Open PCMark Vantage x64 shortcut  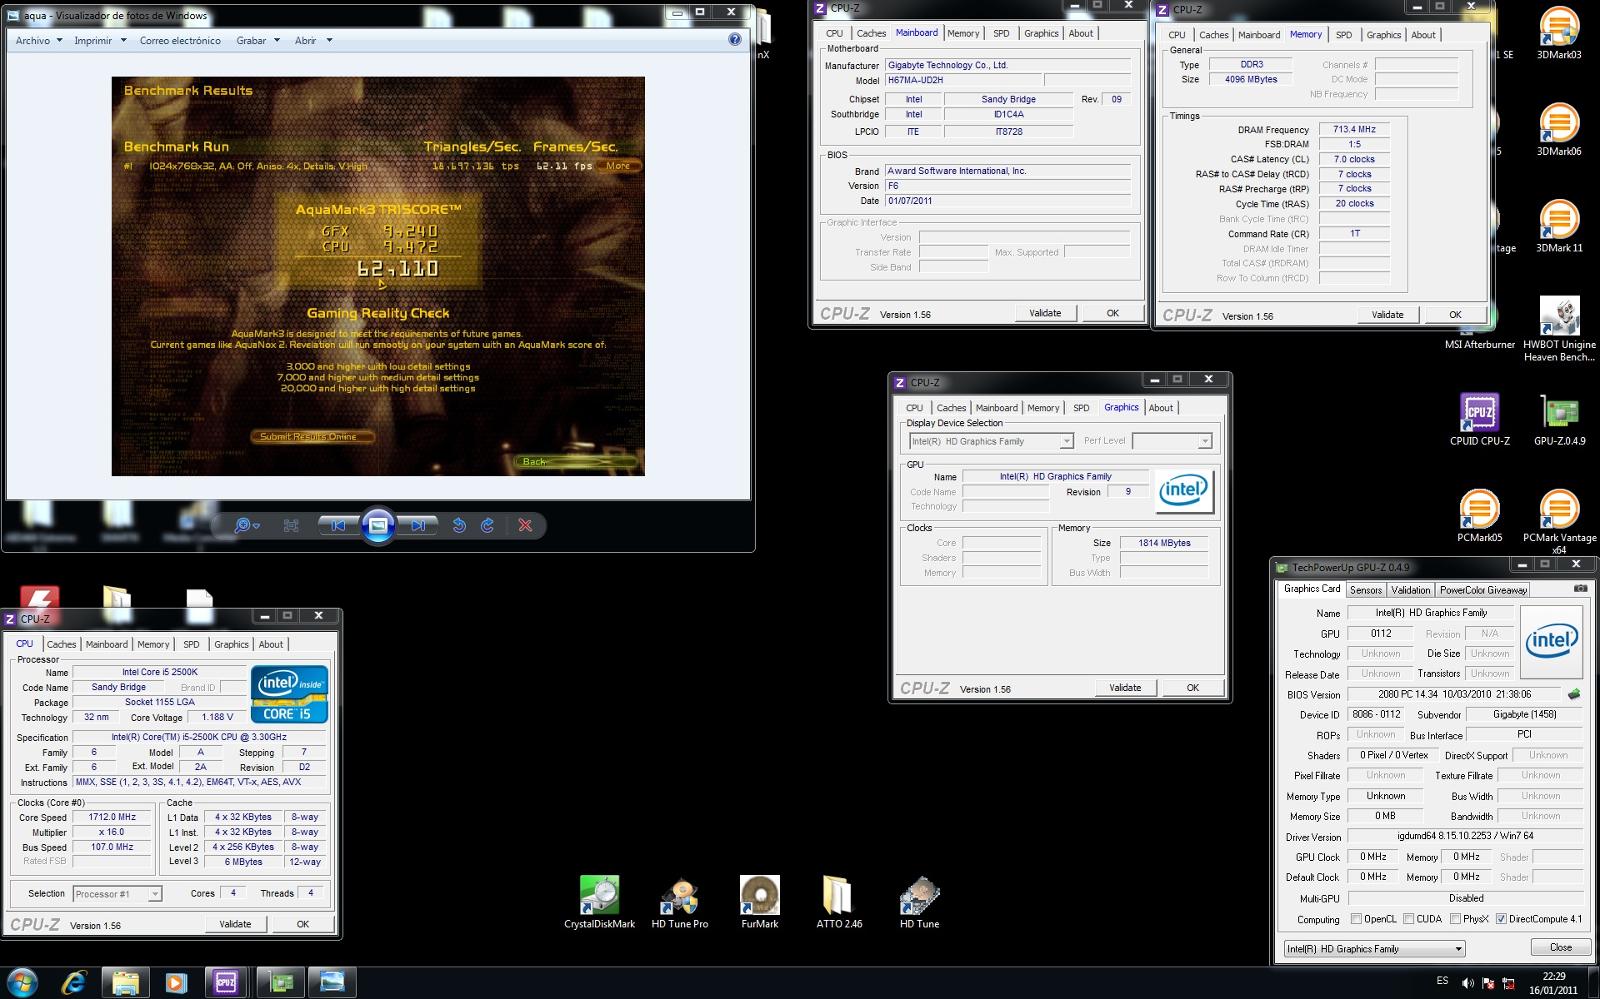coord(1559,522)
